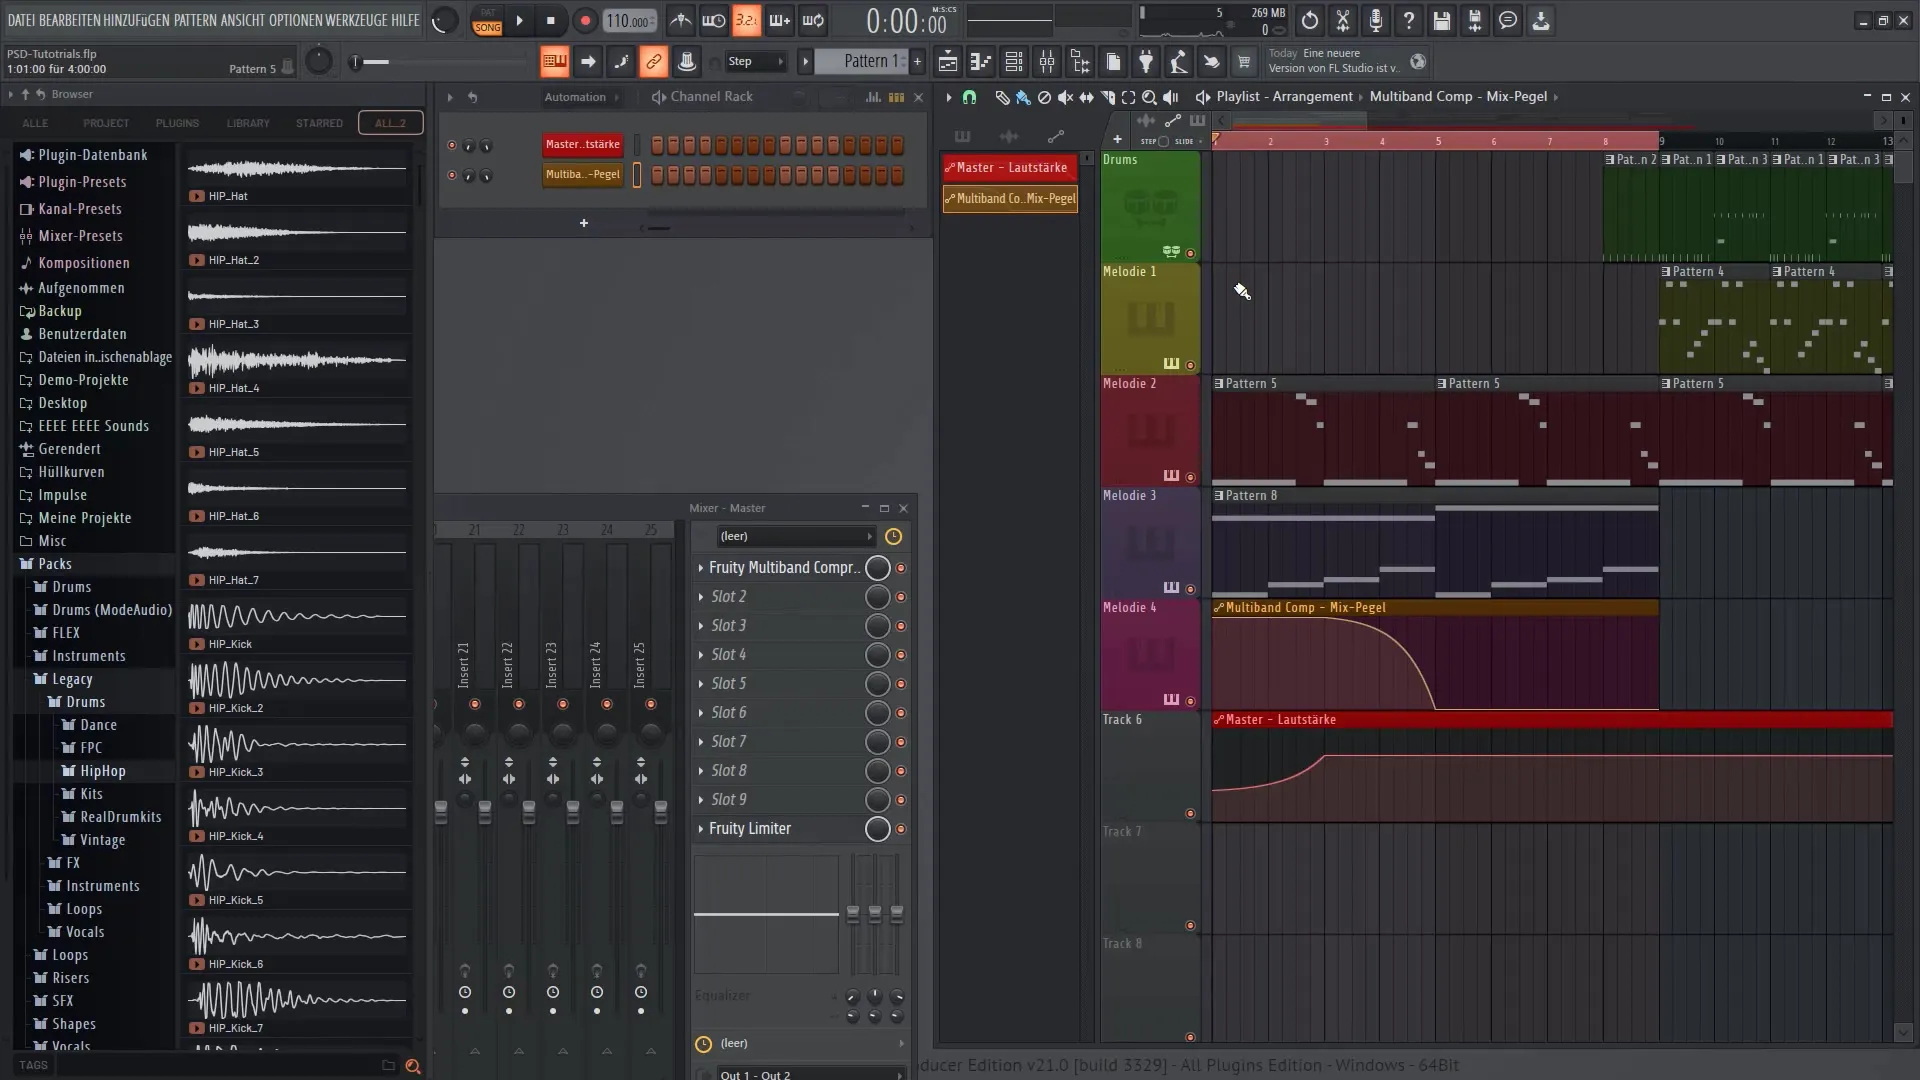
Task: Expand the Loops folder under Packs
Action: point(69,955)
